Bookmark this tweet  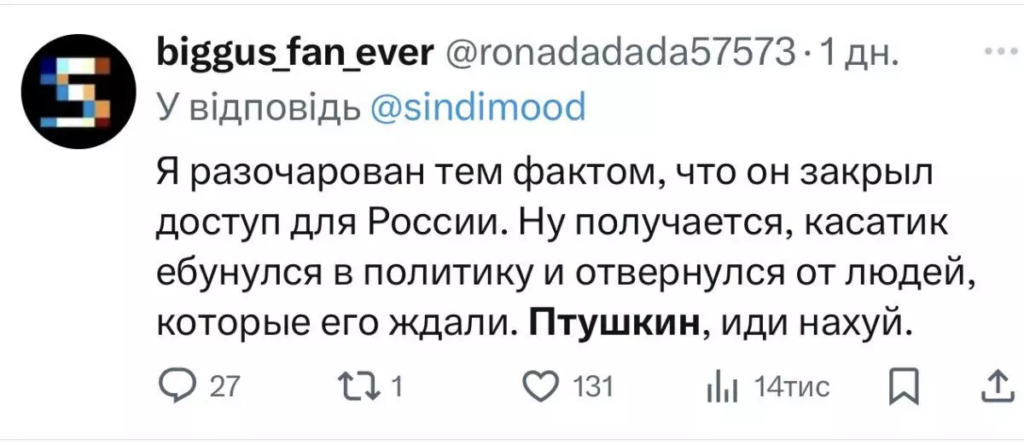point(905,385)
